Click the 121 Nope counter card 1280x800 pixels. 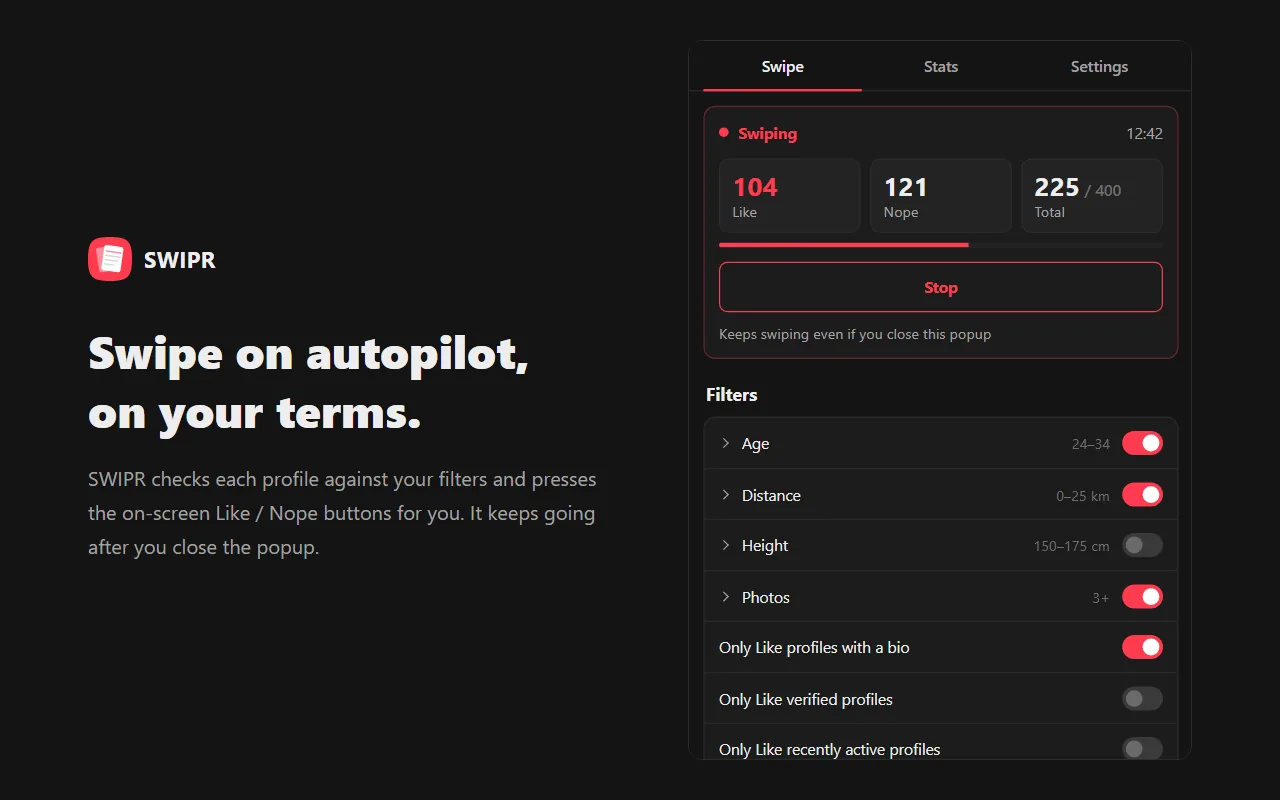[941, 196]
